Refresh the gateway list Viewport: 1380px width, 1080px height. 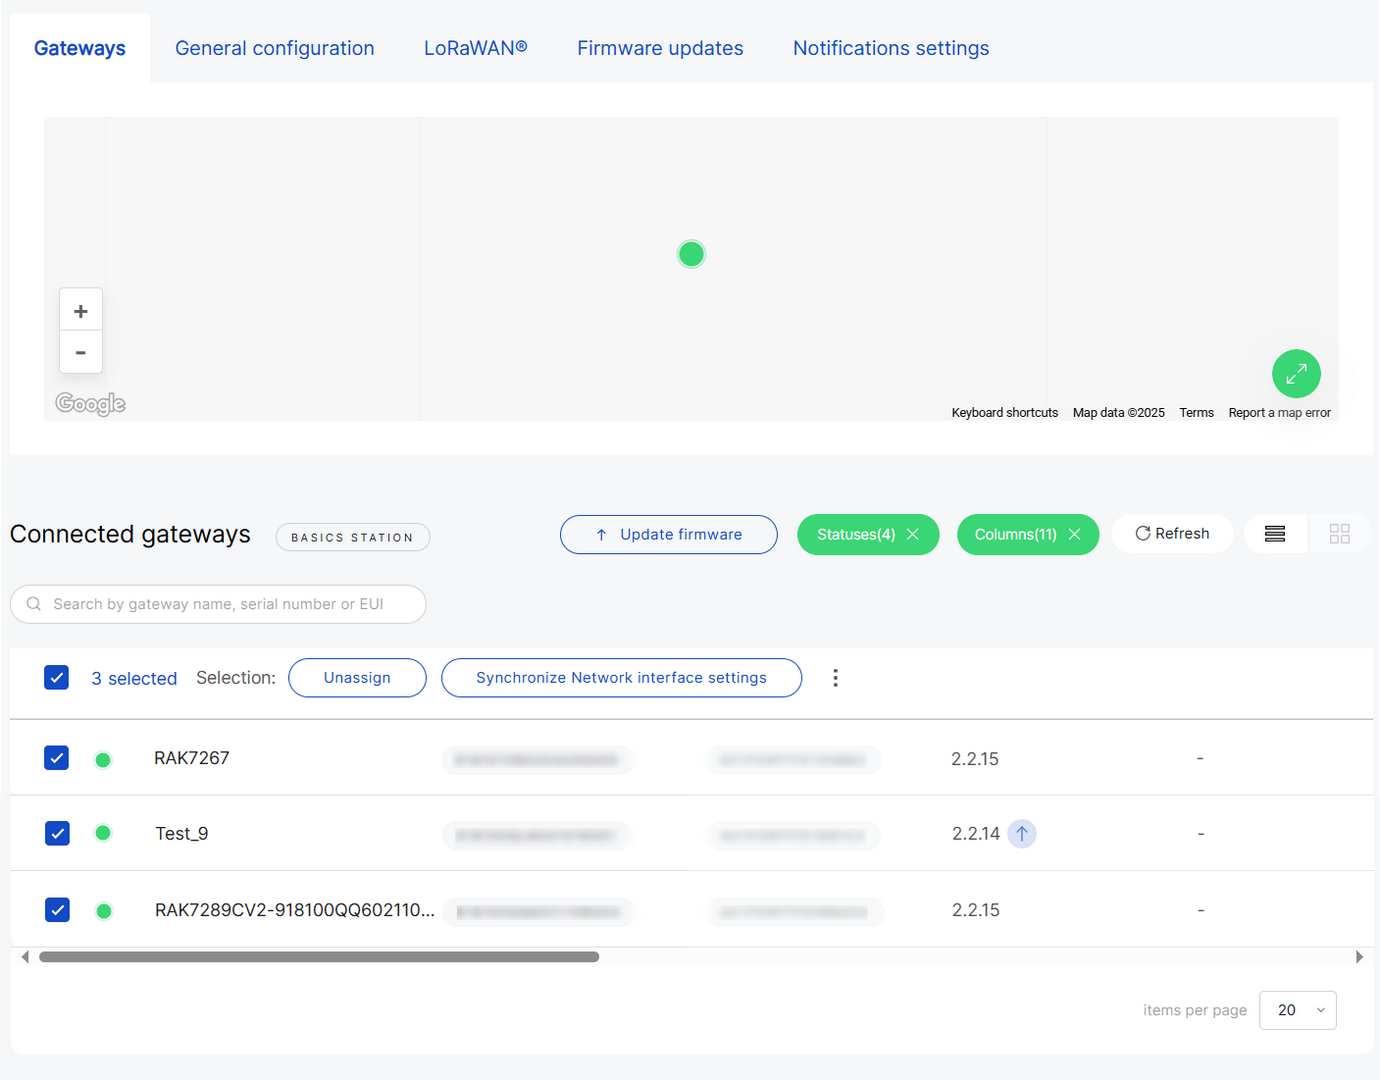[1172, 533]
